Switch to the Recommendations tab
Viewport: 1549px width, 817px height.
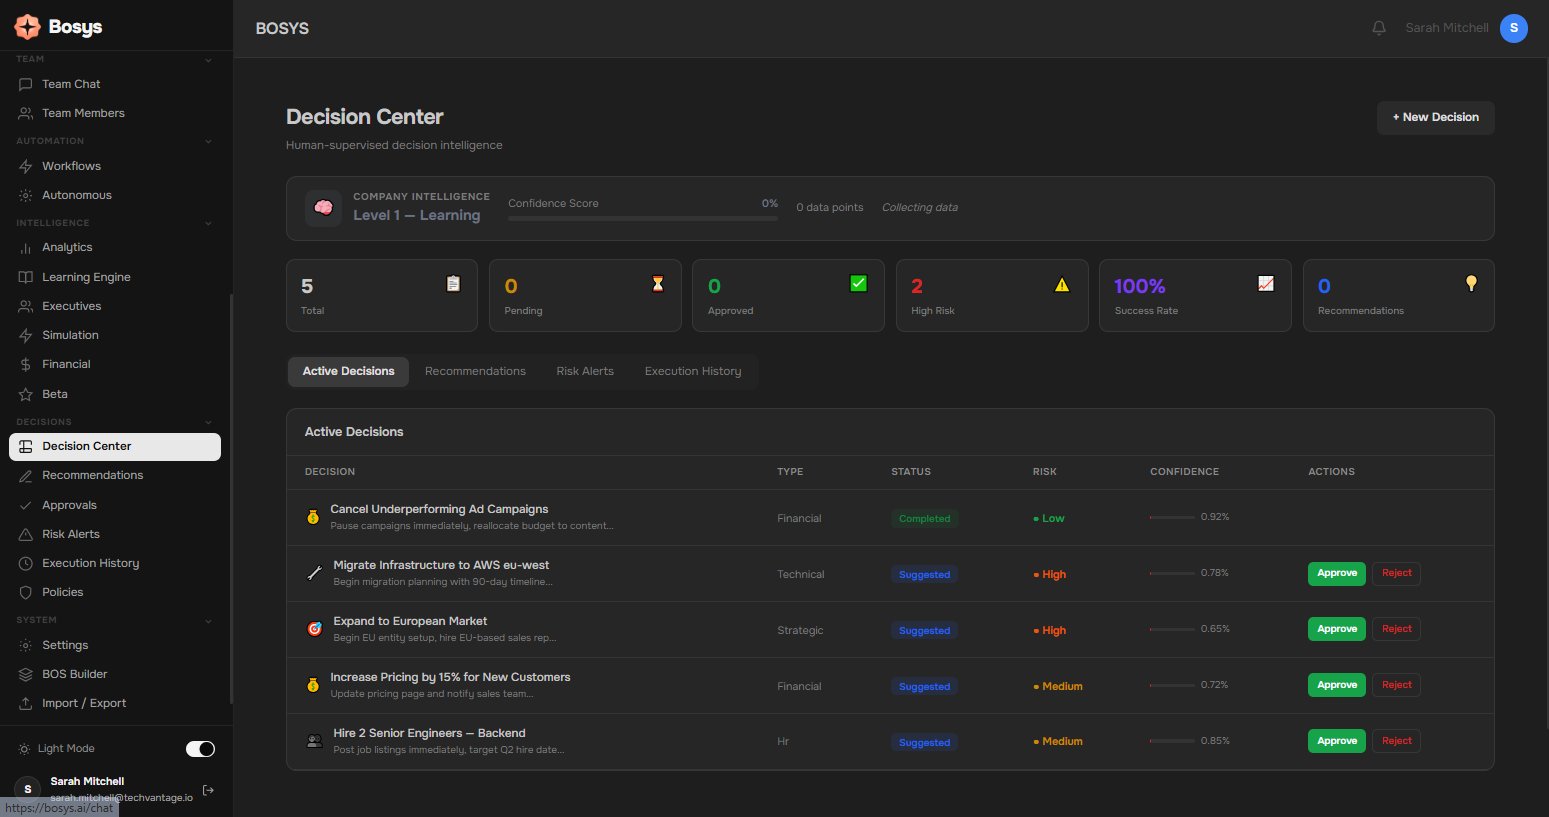click(475, 371)
